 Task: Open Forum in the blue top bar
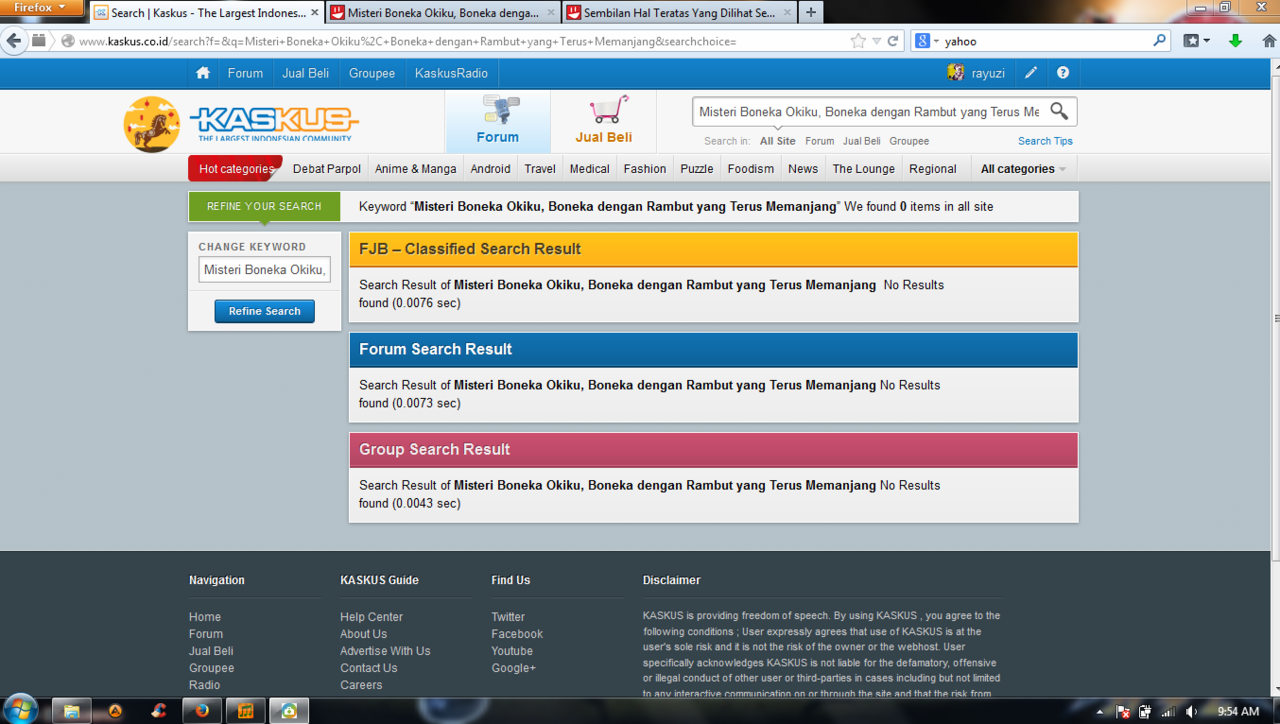[245, 73]
